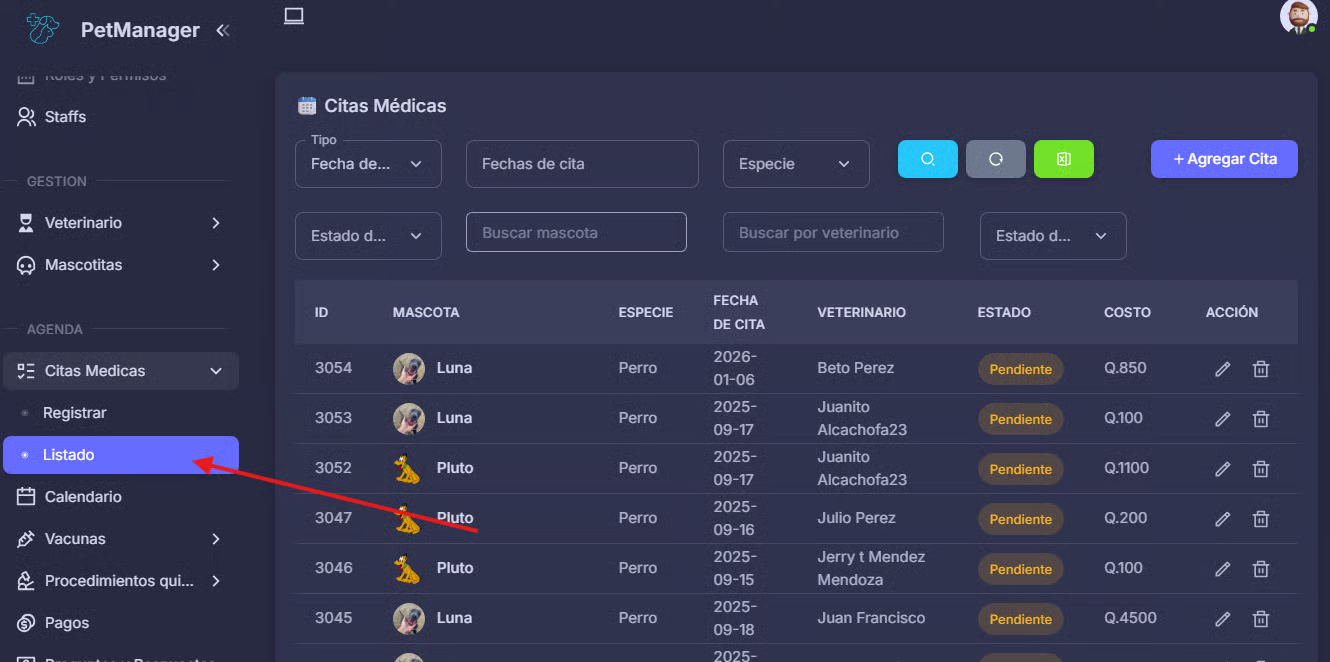The width and height of the screenshot is (1330, 662).
Task: Click trash icon for appointment 3047
Action: pos(1261,519)
